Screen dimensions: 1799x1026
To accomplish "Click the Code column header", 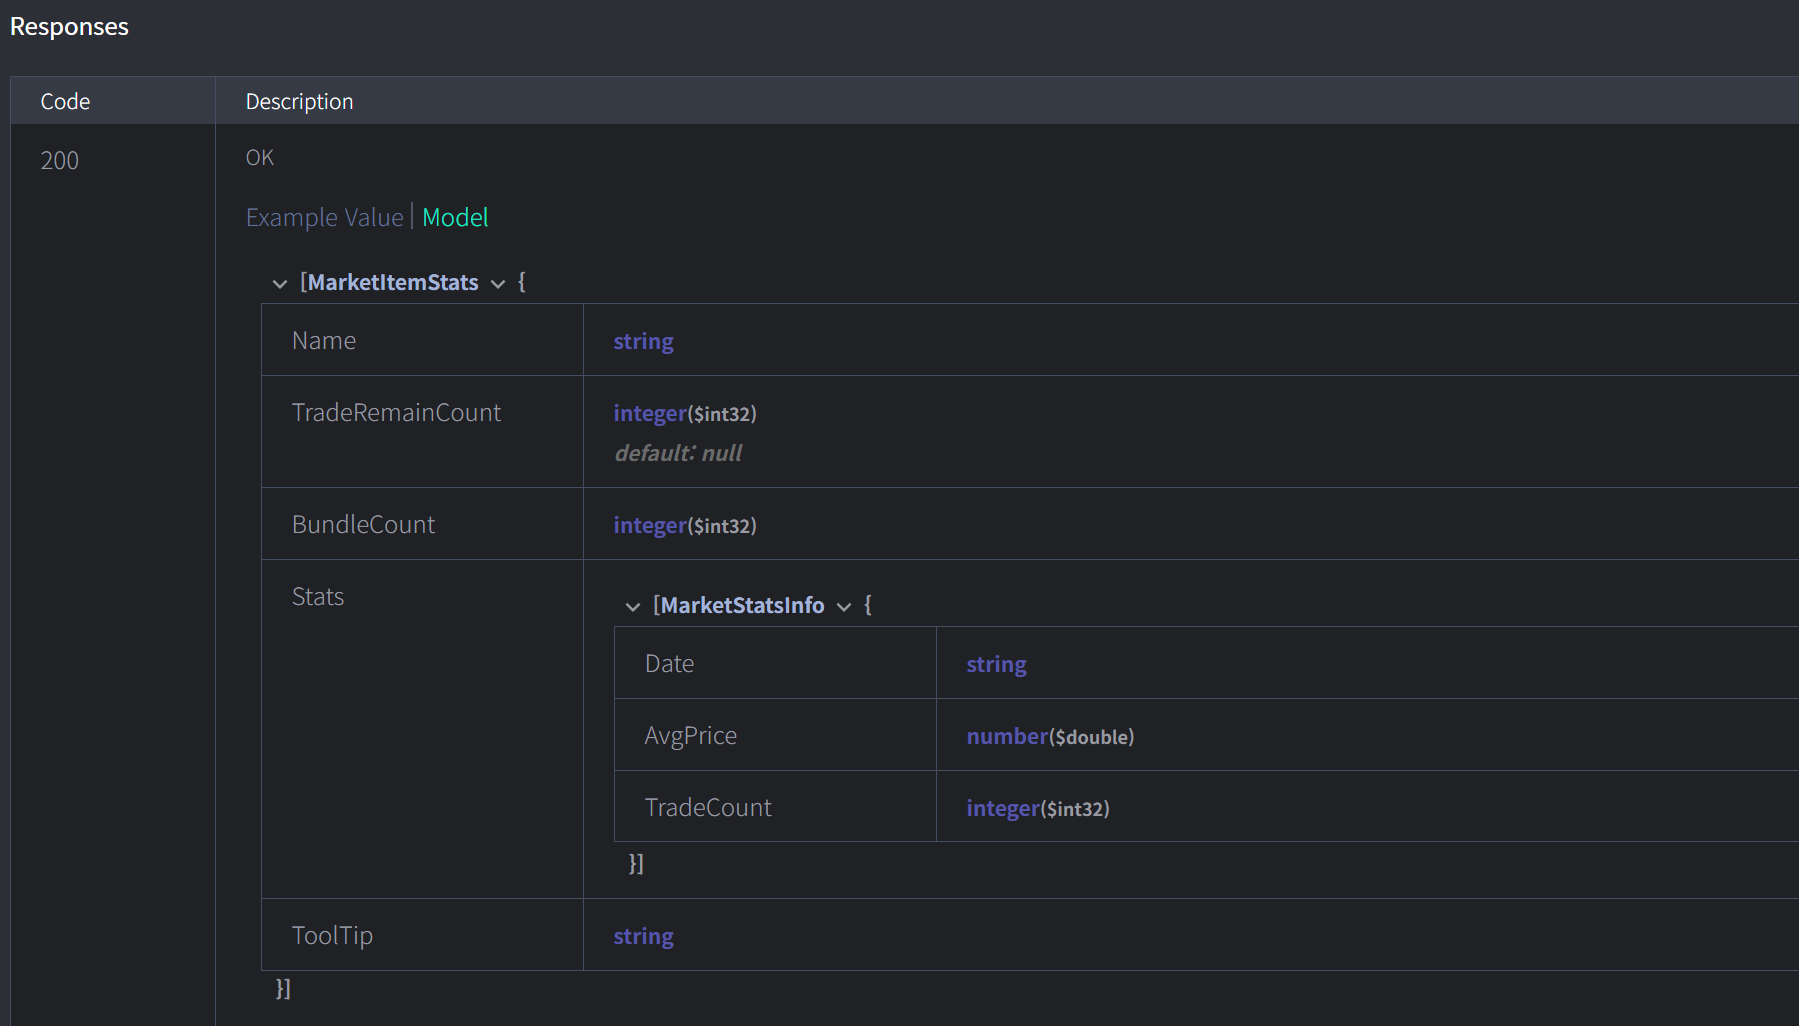I will [x=65, y=102].
